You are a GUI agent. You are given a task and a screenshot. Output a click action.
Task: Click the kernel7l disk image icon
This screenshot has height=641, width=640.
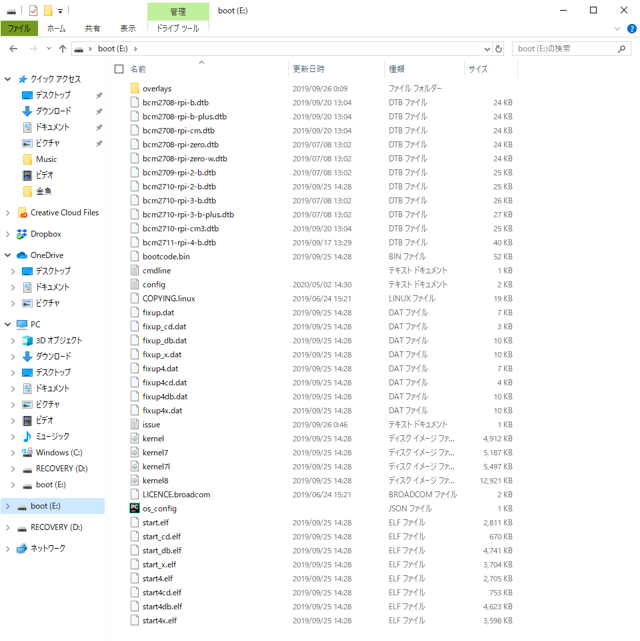coord(134,466)
